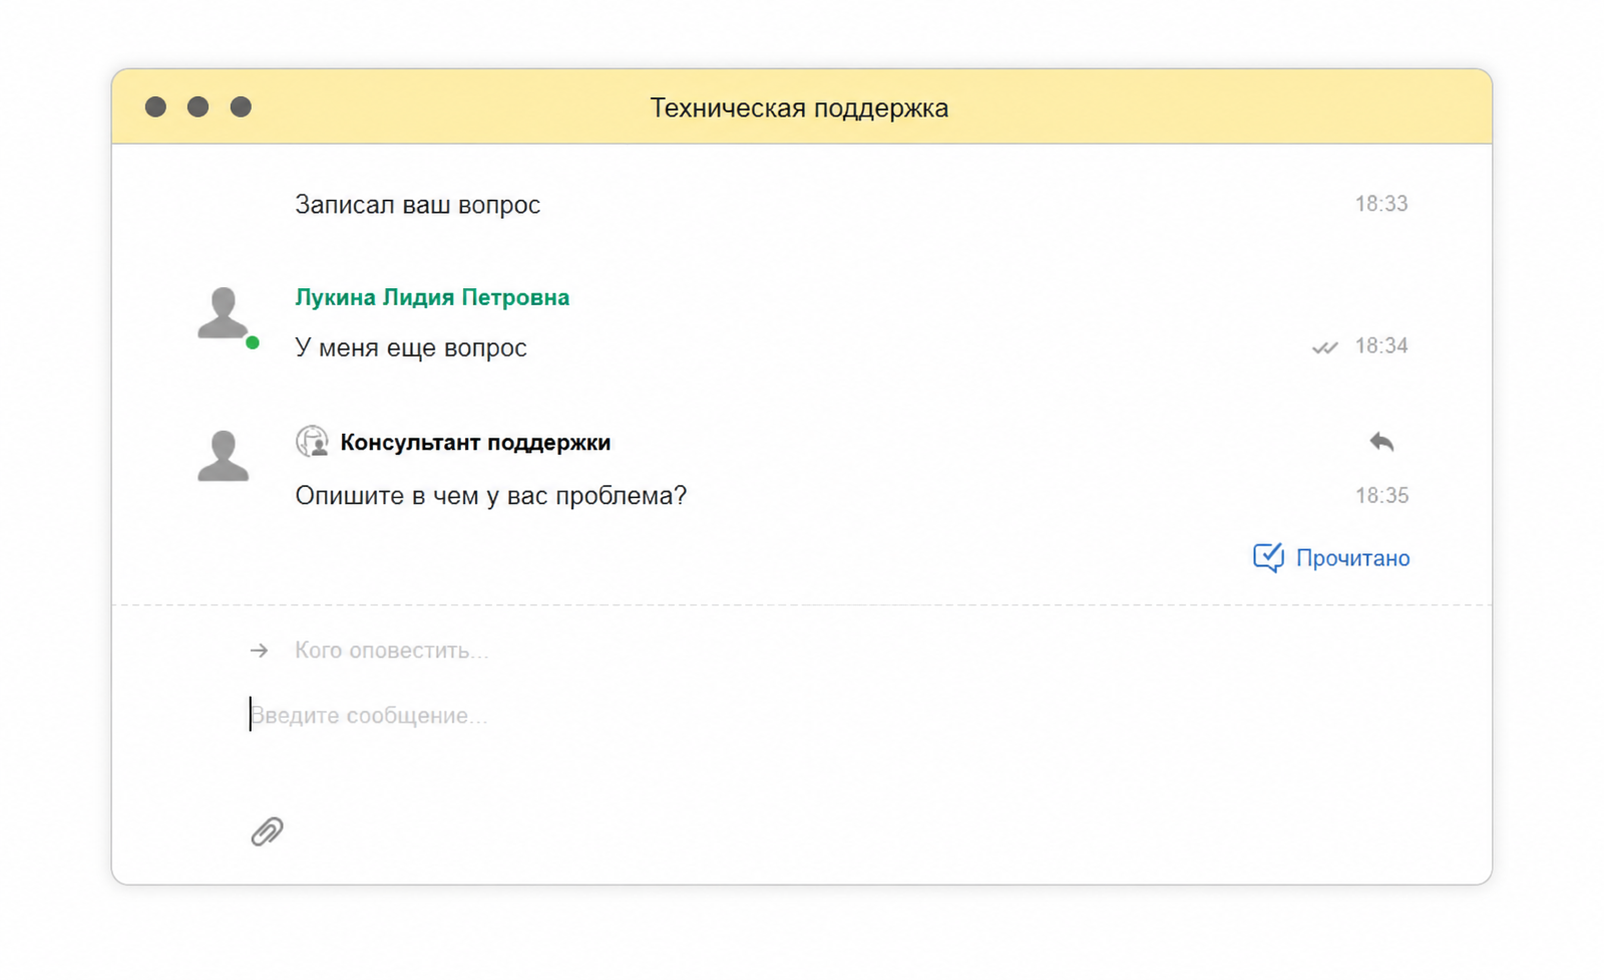Click the message У меня еще вопрос
Screen dimensions: 1604x980
(410, 347)
